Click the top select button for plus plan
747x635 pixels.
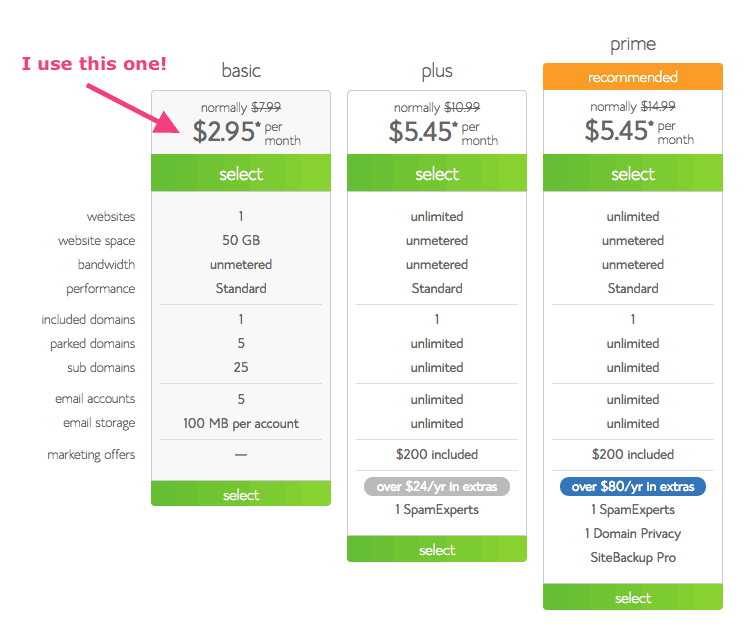coord(437,173)
